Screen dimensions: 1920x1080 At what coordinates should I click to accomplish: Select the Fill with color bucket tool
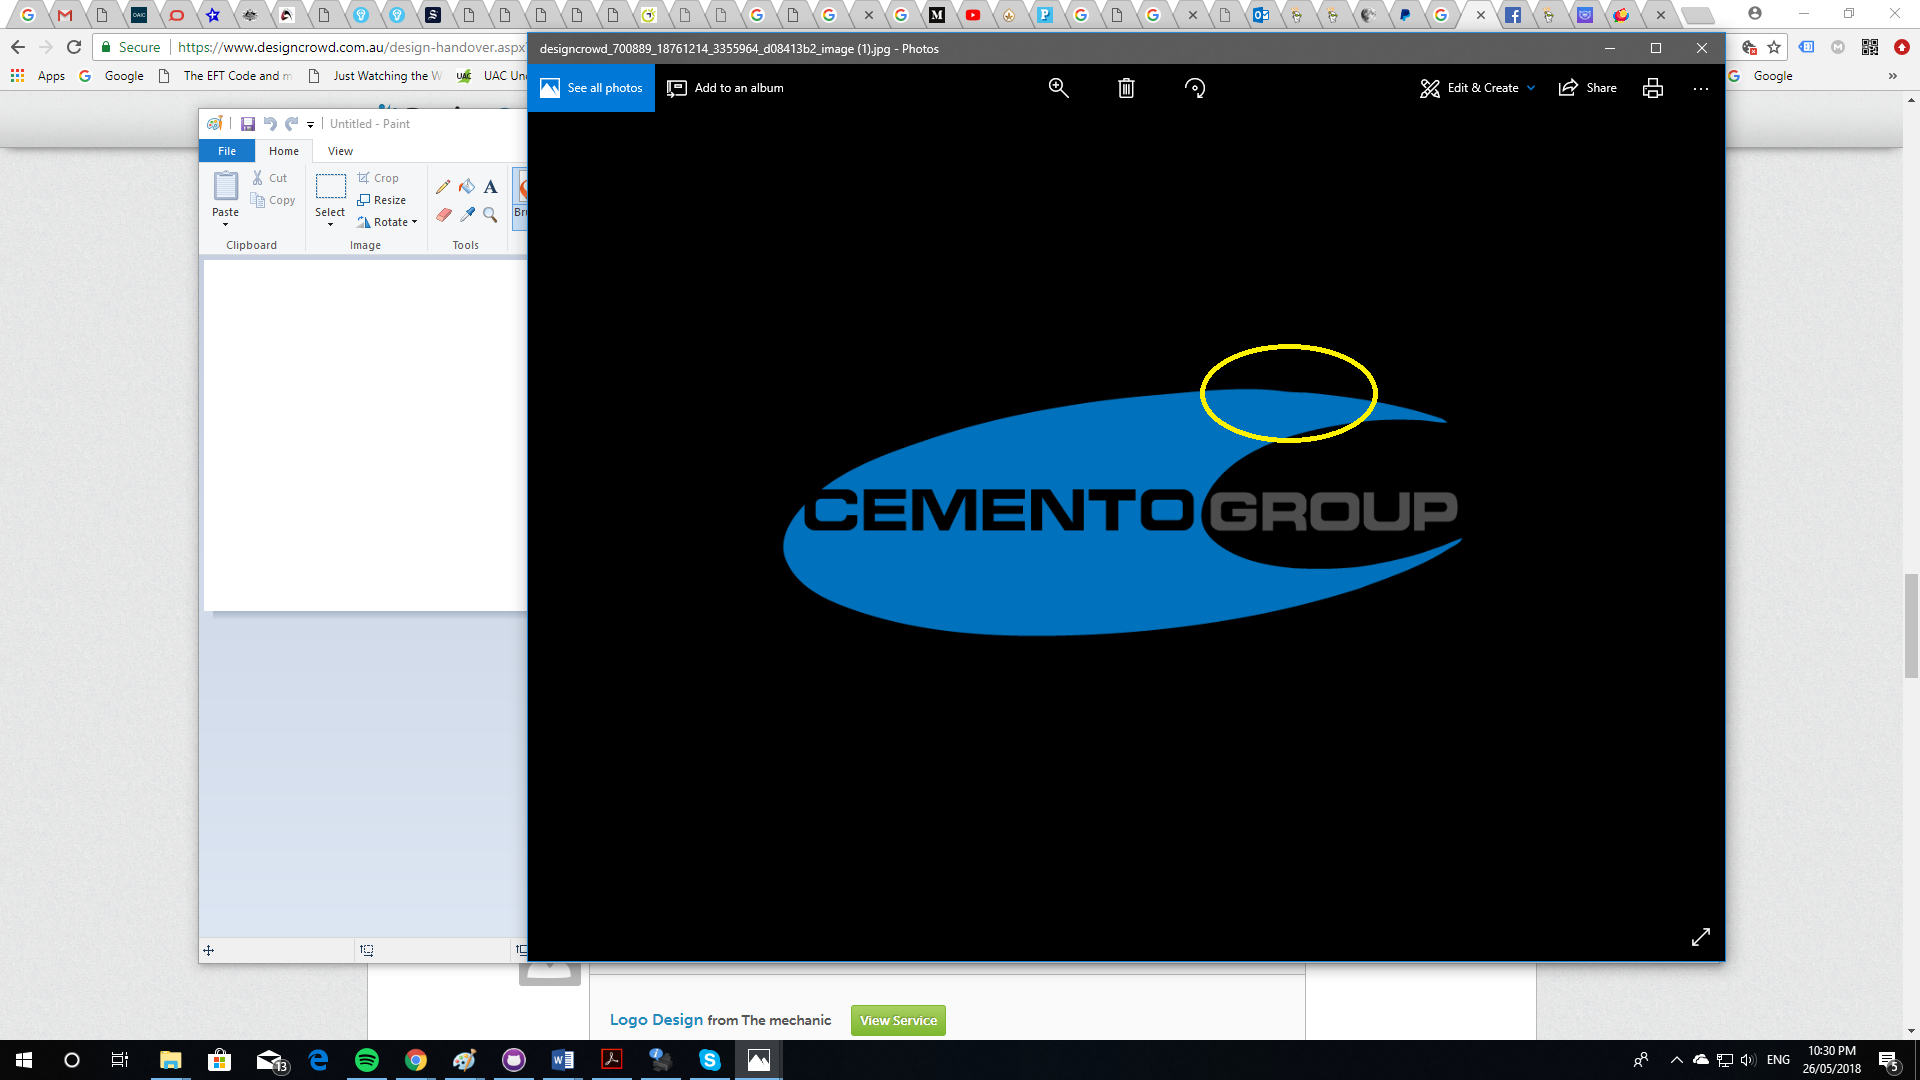467,187
